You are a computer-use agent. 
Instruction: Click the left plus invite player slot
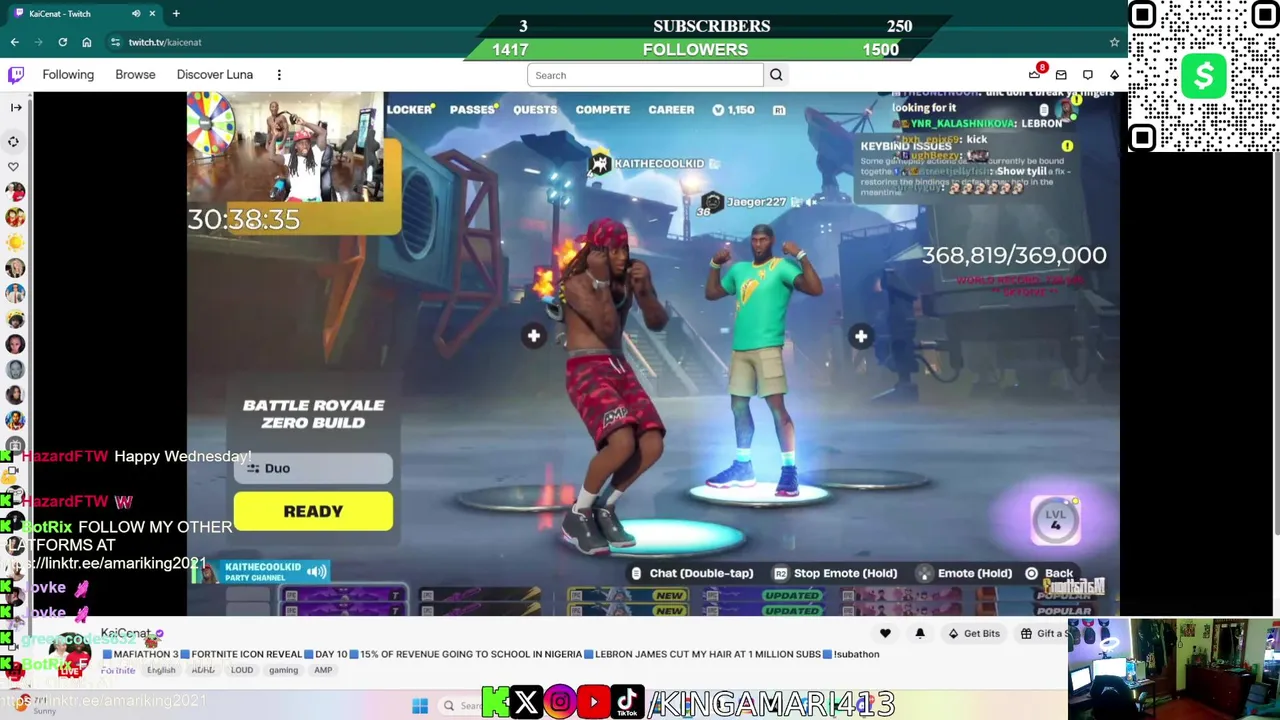534,336
